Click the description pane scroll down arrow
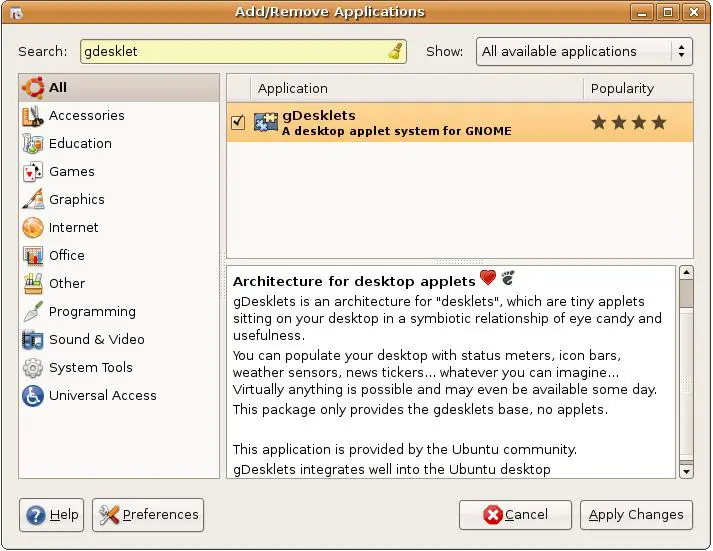 tap(686, 470)
